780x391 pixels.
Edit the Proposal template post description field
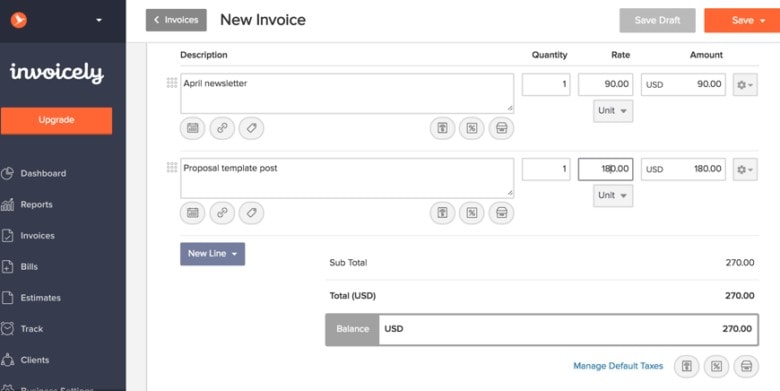(x=347, y=178)
